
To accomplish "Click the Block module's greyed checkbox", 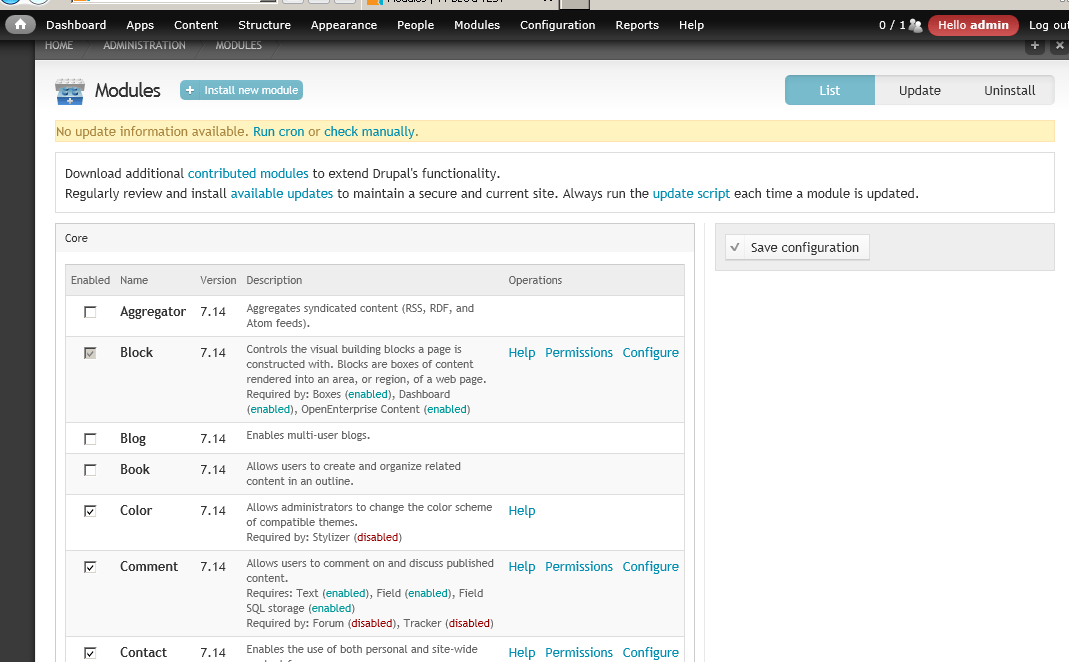I will [90, 352].
